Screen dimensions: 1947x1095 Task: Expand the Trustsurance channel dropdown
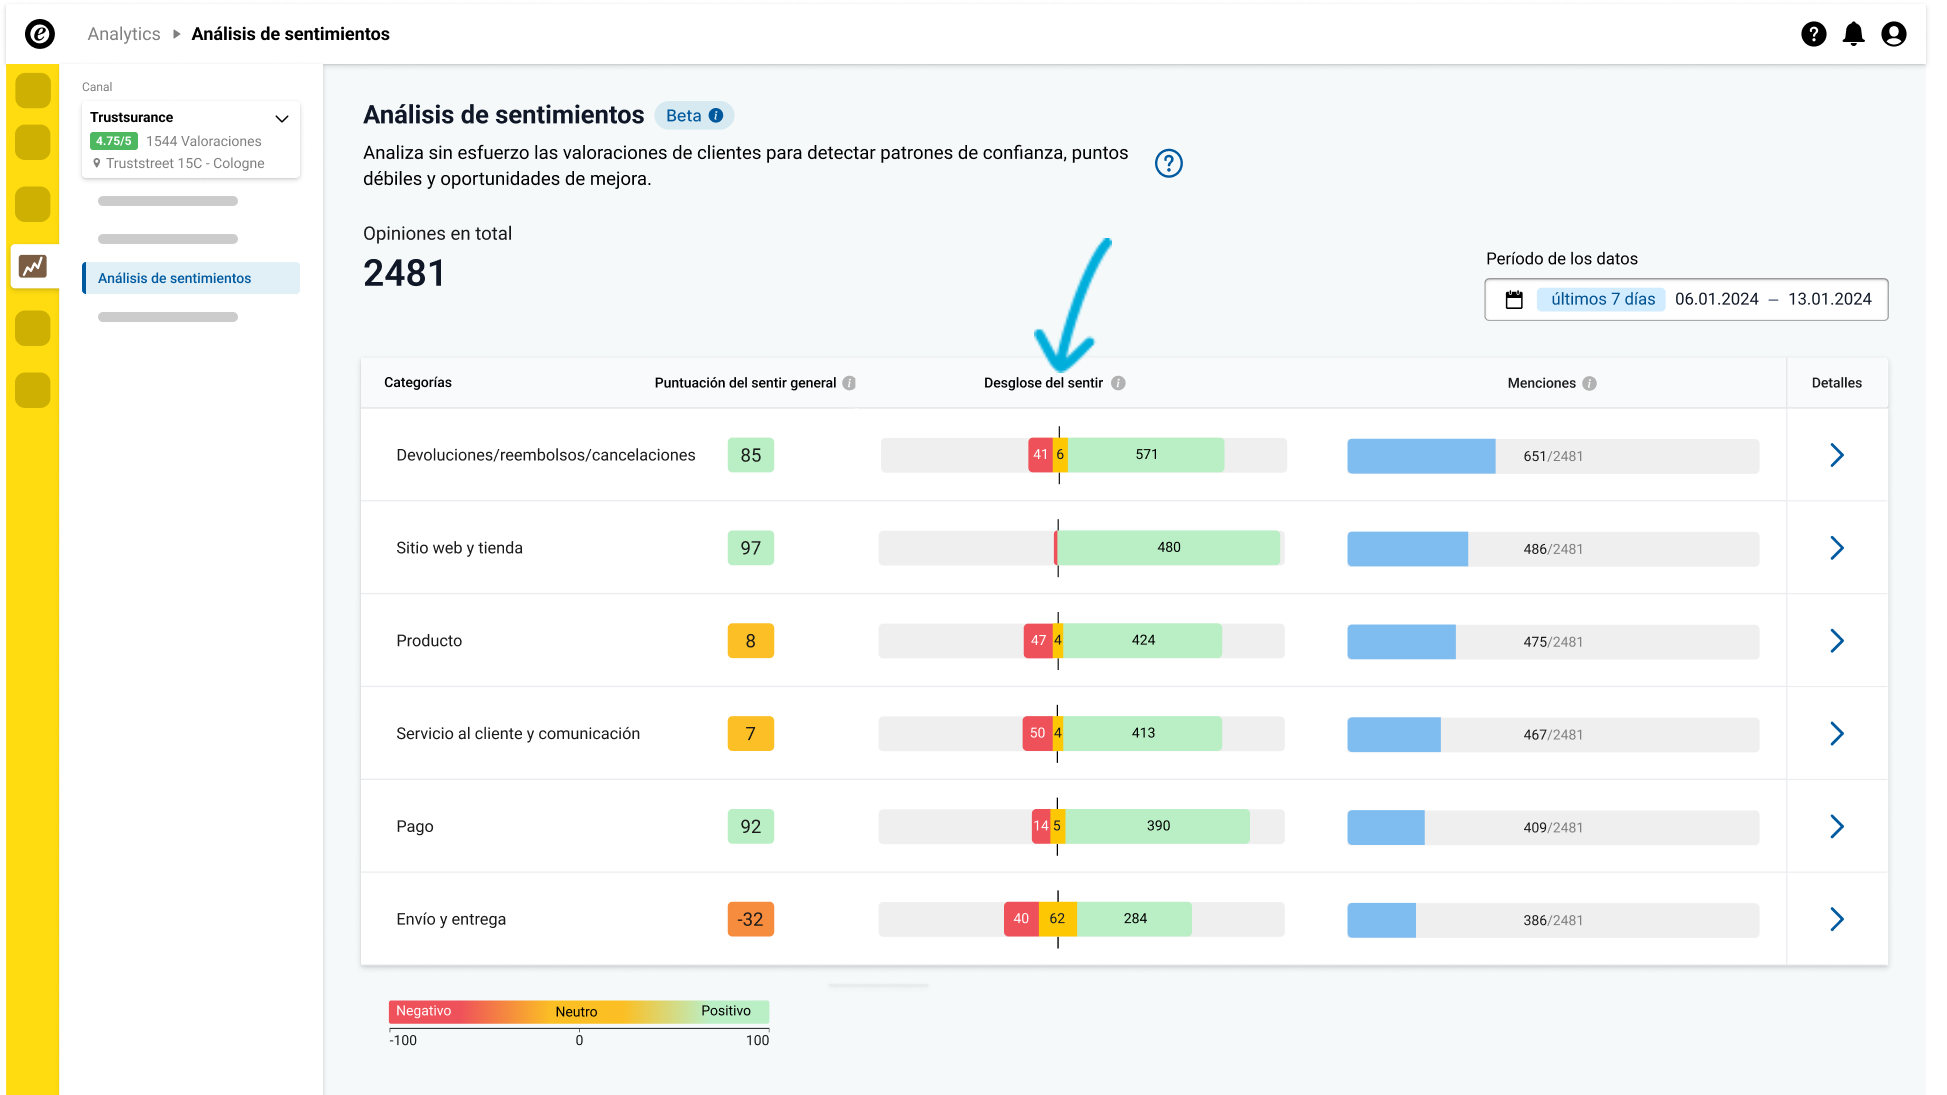pyautogui.click(x=282, y=118)
